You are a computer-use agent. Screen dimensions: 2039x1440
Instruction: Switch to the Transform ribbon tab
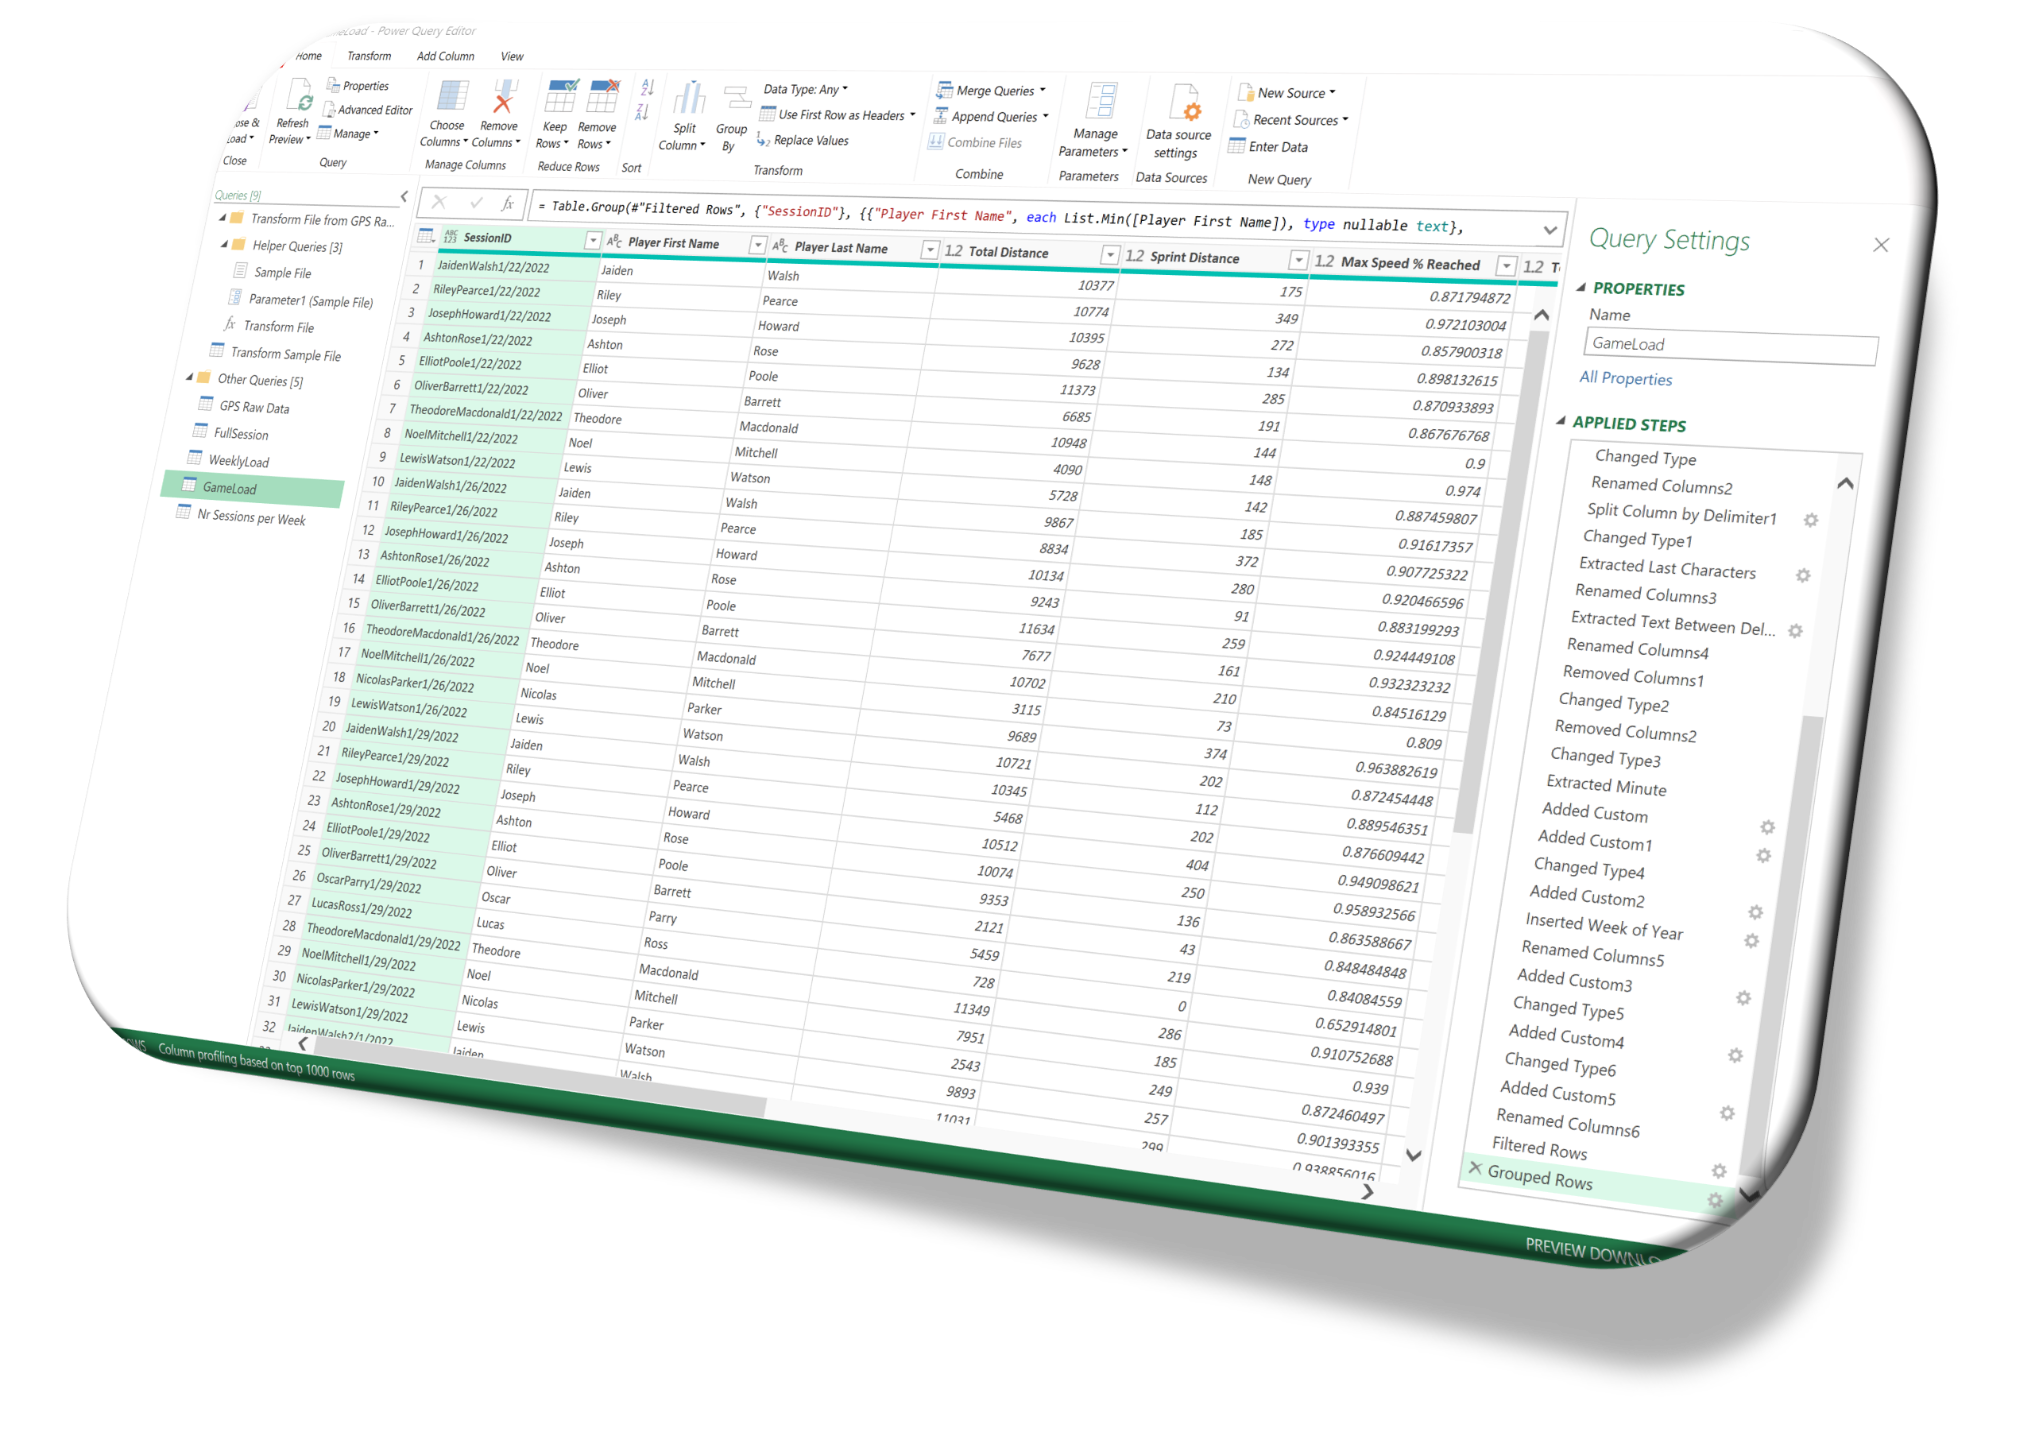[369, 56]
